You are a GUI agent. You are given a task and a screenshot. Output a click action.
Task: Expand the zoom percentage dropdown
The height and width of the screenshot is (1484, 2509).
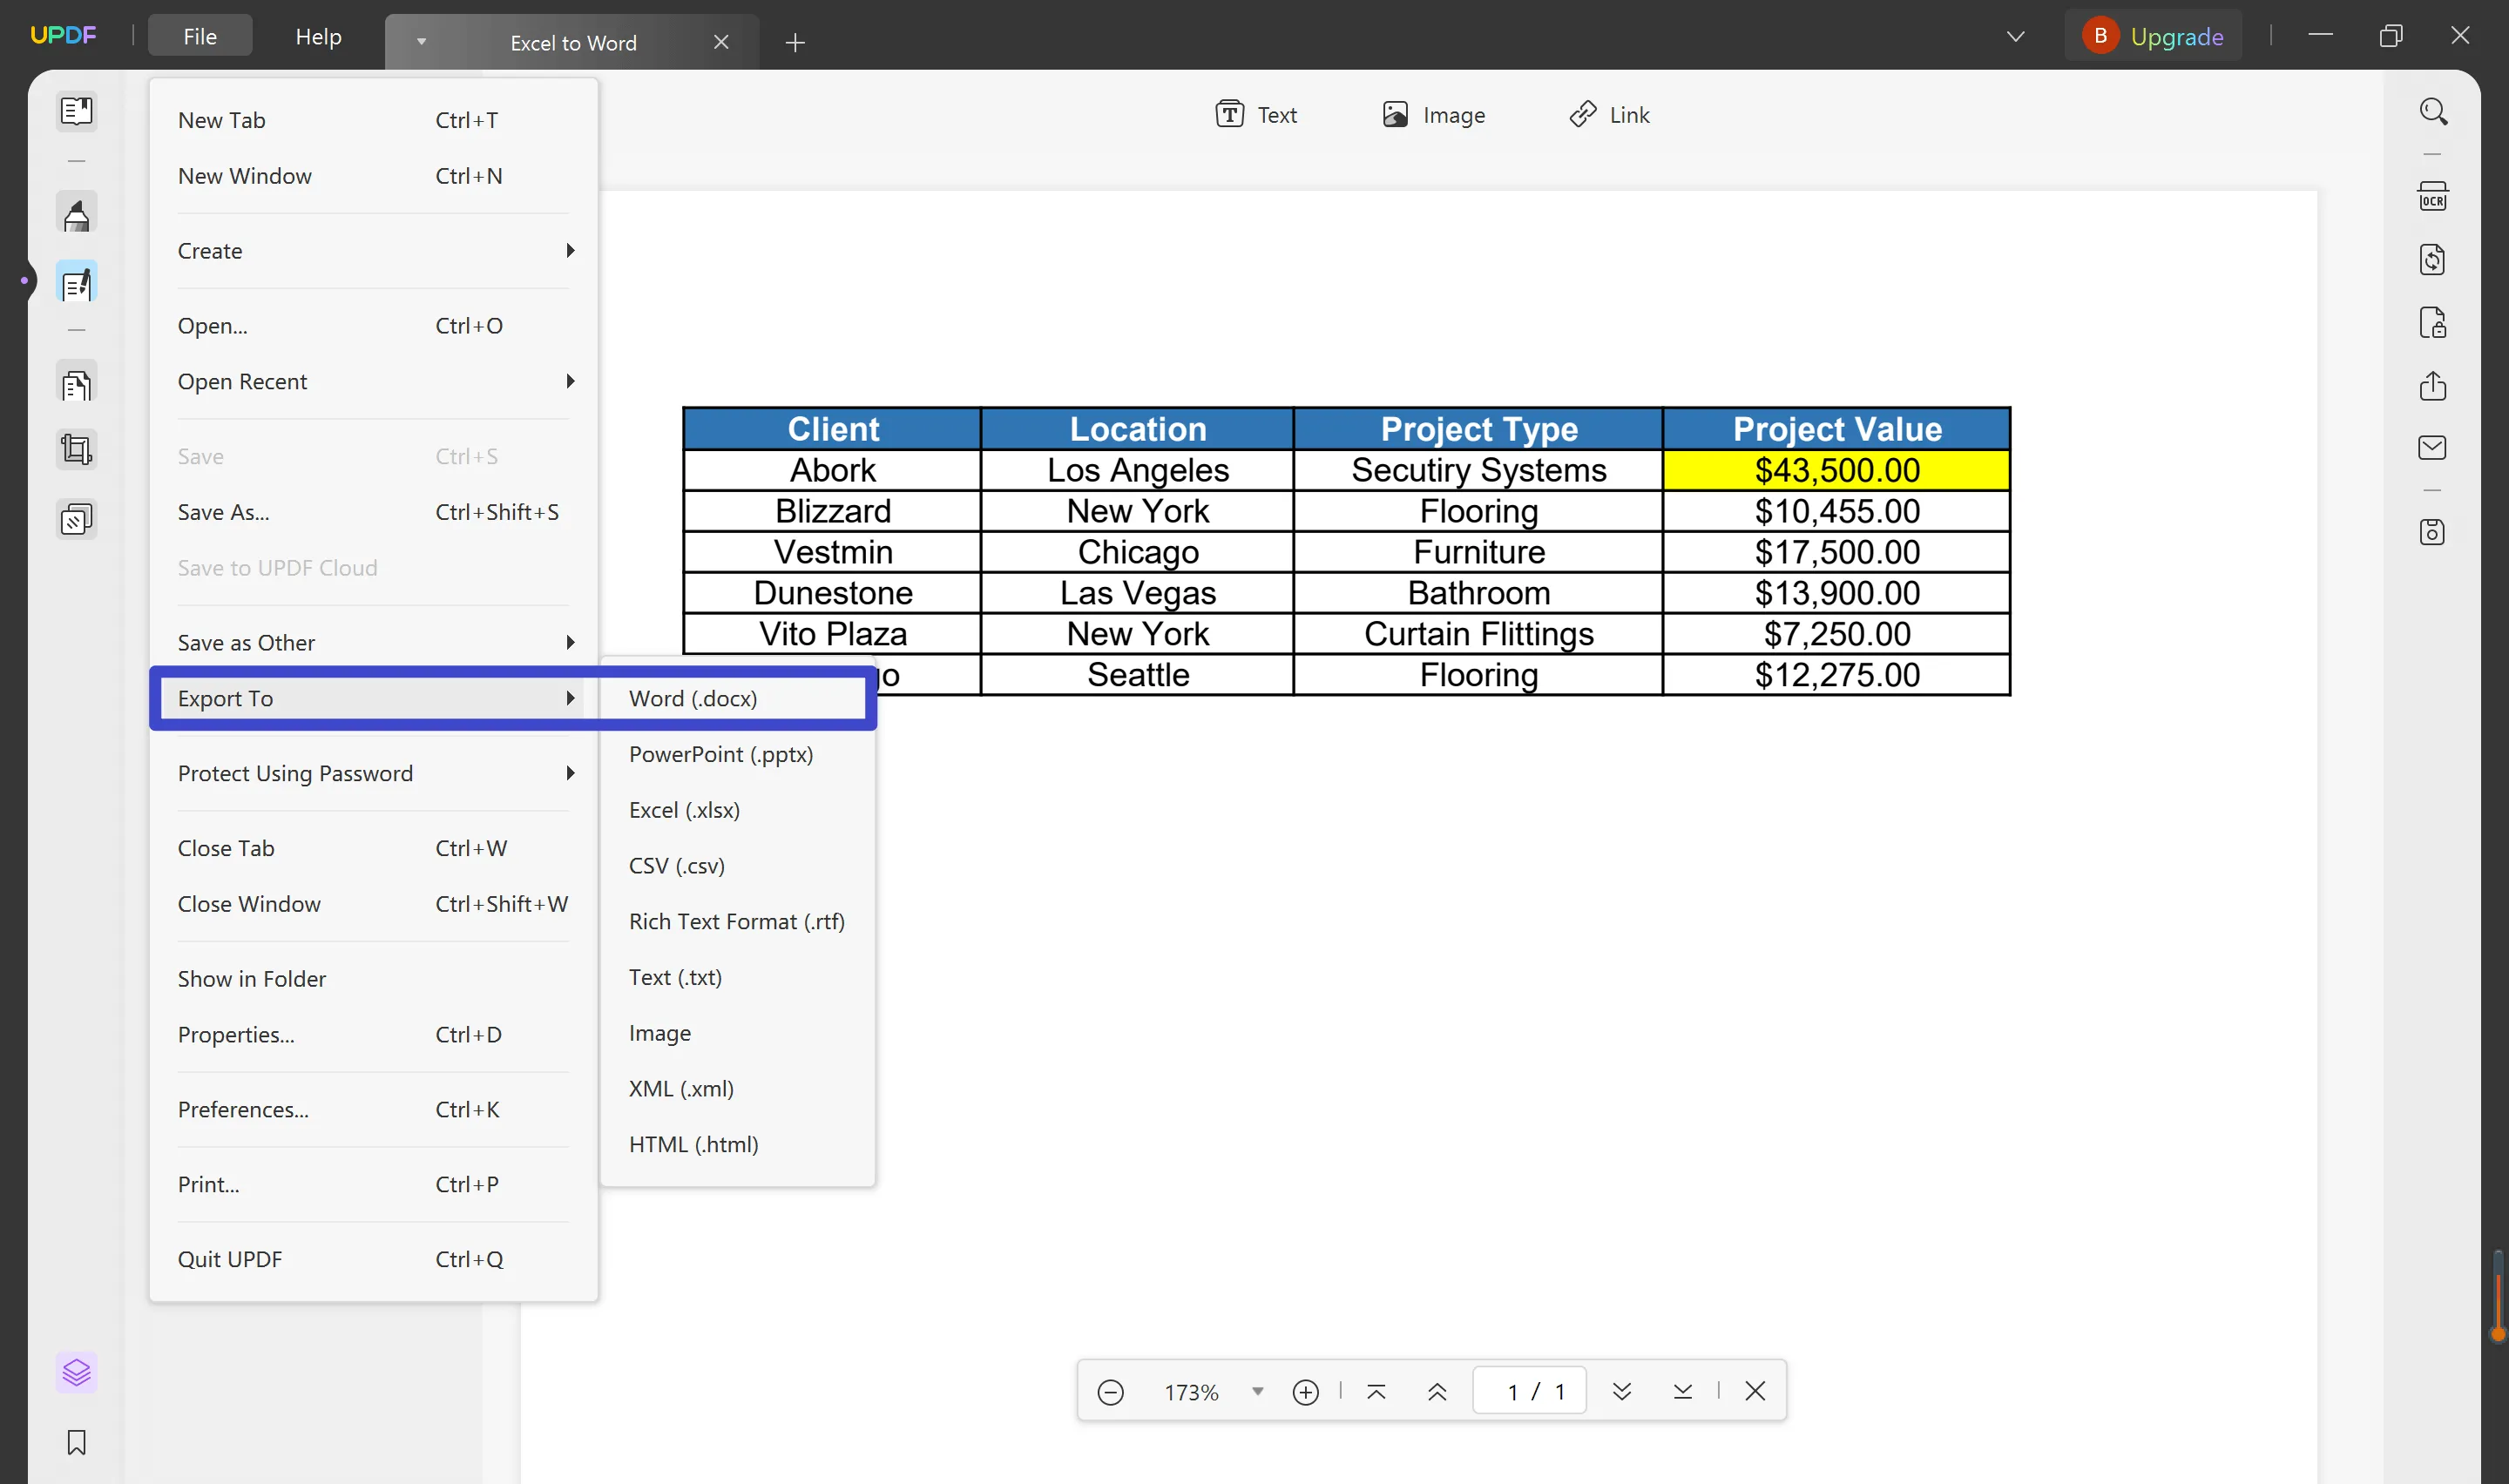[1257, 1392]
